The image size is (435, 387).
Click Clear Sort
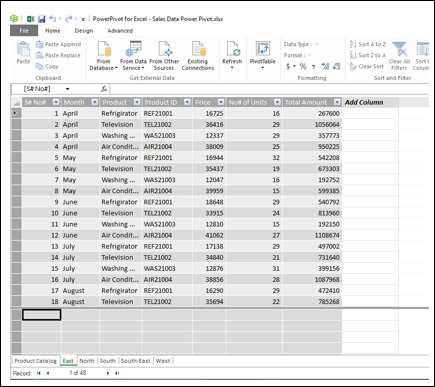367,66
